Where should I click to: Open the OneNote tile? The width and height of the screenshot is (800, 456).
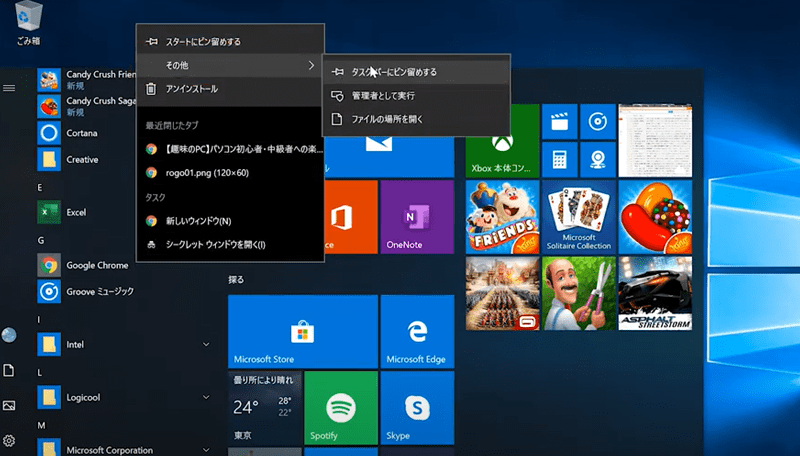(x=417, y=217)
